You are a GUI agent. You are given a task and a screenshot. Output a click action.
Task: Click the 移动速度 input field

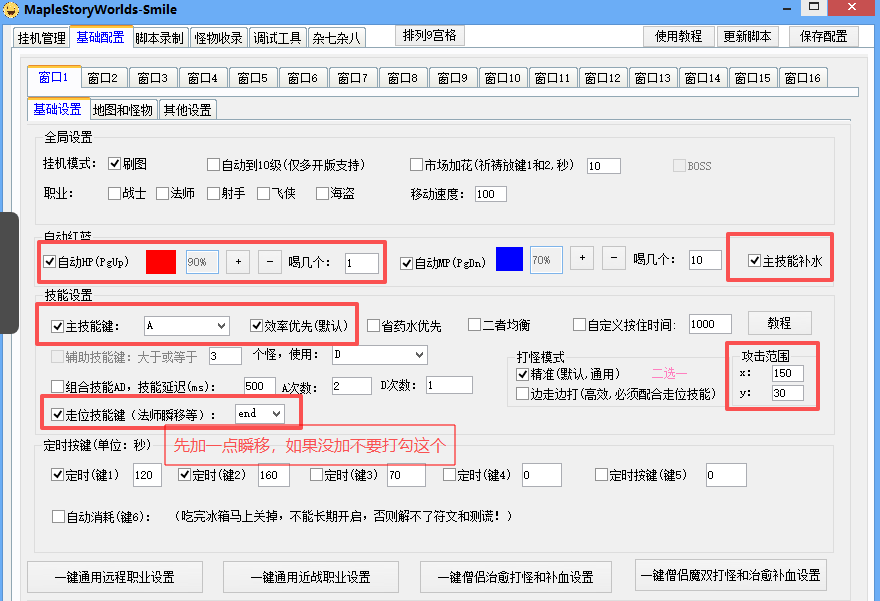[x=490, y=194]
